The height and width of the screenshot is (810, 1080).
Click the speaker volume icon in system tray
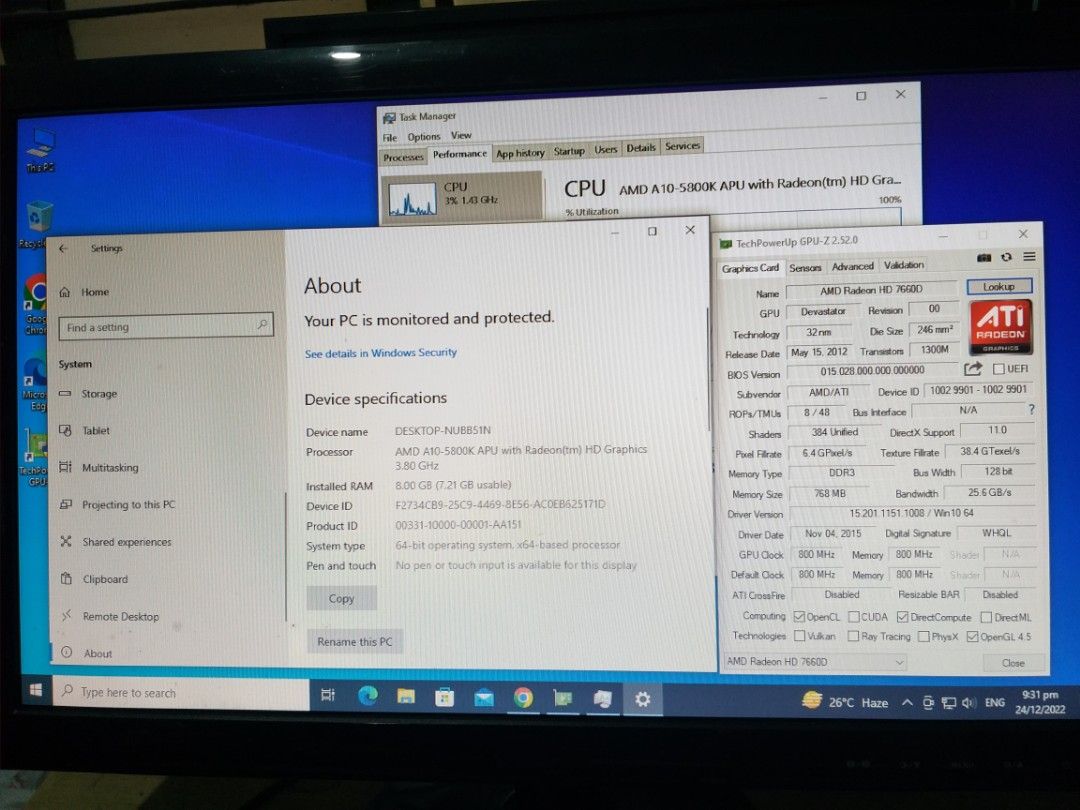968,703
